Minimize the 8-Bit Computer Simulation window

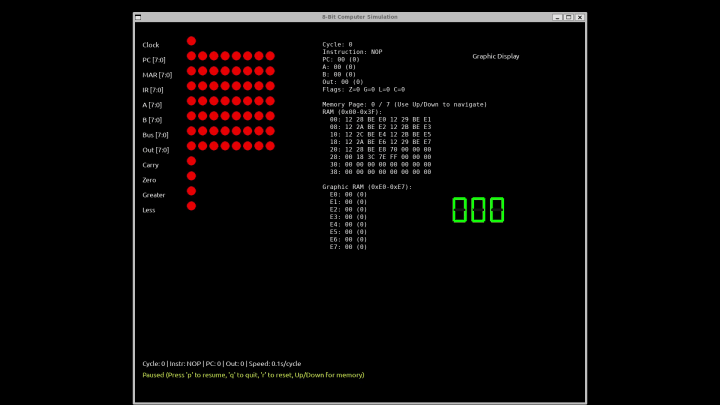click(557, 17)
